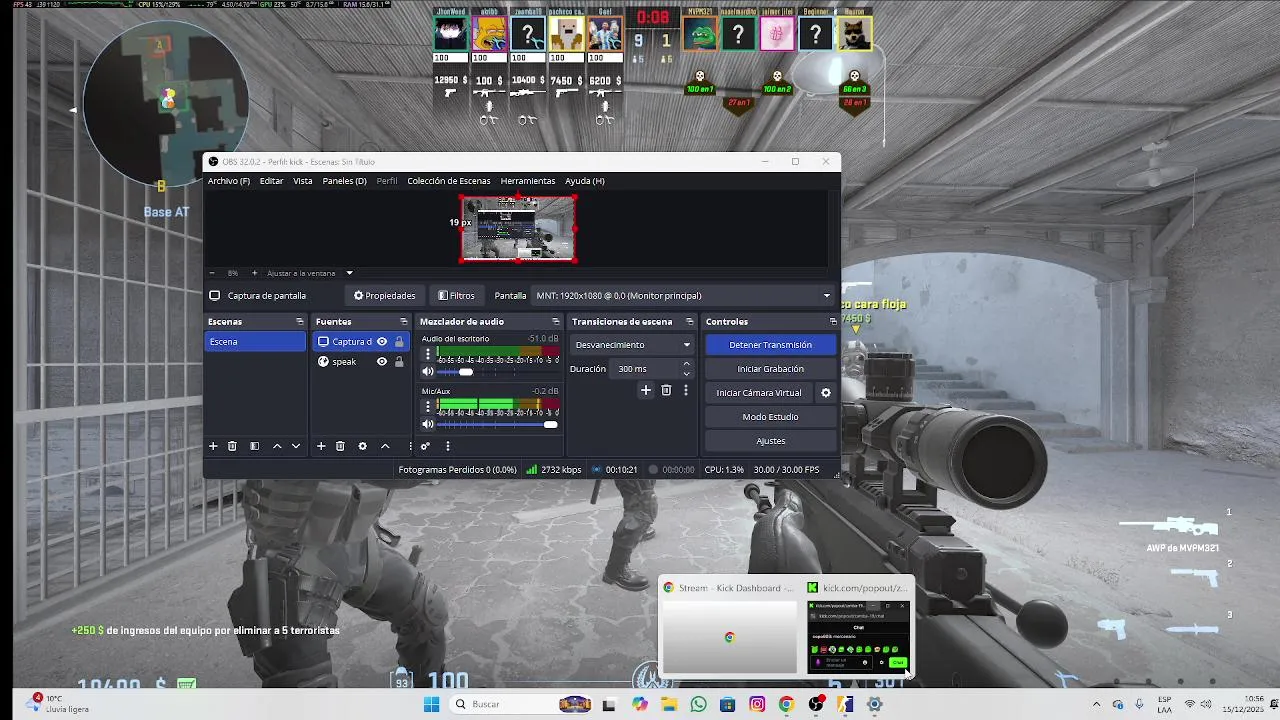Open Filtros for the selected source
1280x720 pixels.
click(x=456, y=296)
